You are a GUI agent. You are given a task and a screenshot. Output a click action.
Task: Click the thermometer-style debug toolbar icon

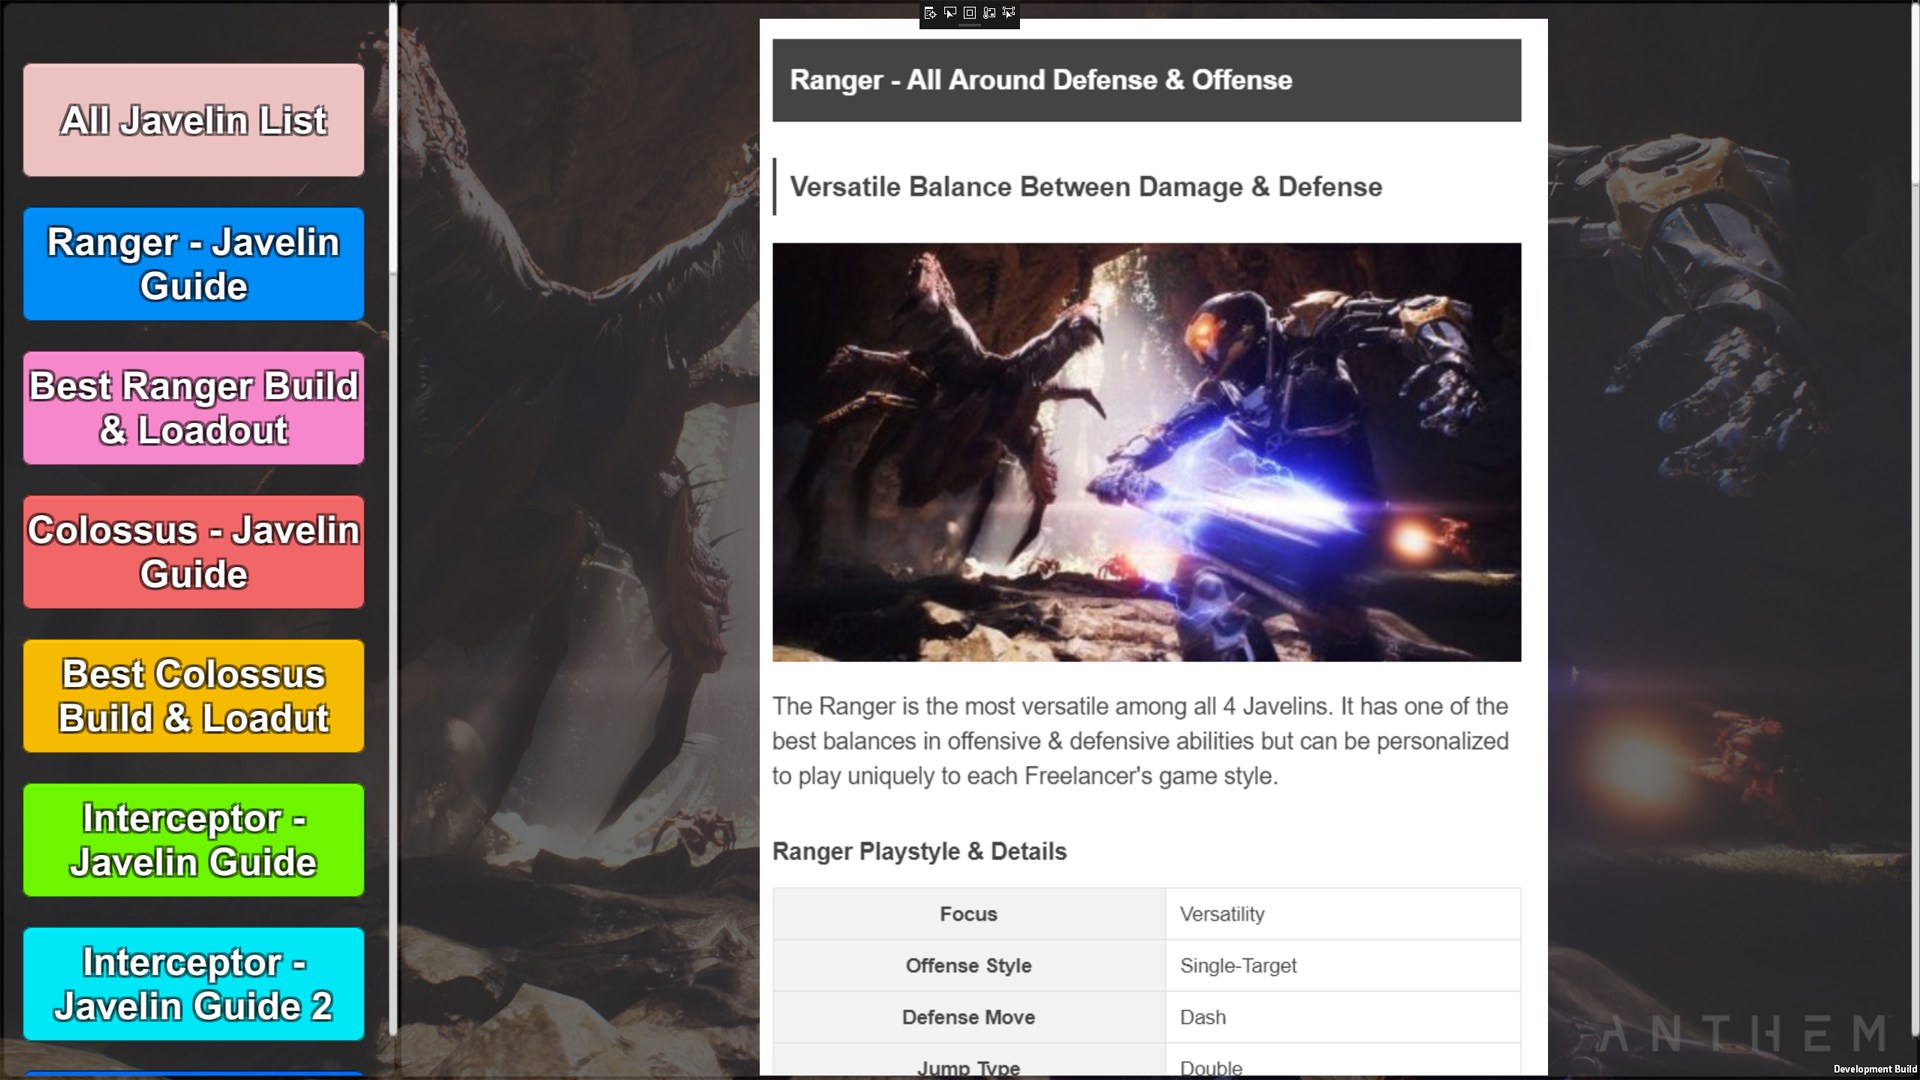[989, 13]
